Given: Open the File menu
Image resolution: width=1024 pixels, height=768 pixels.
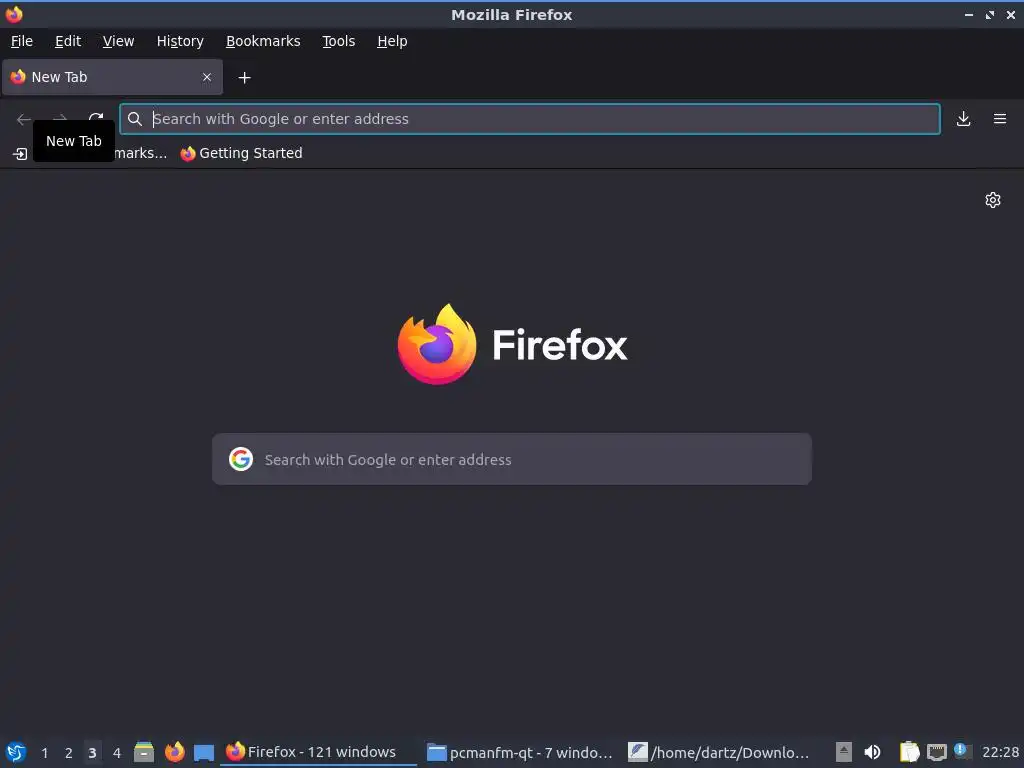Looking at the screenshot, I should click(x=22, y=41).
